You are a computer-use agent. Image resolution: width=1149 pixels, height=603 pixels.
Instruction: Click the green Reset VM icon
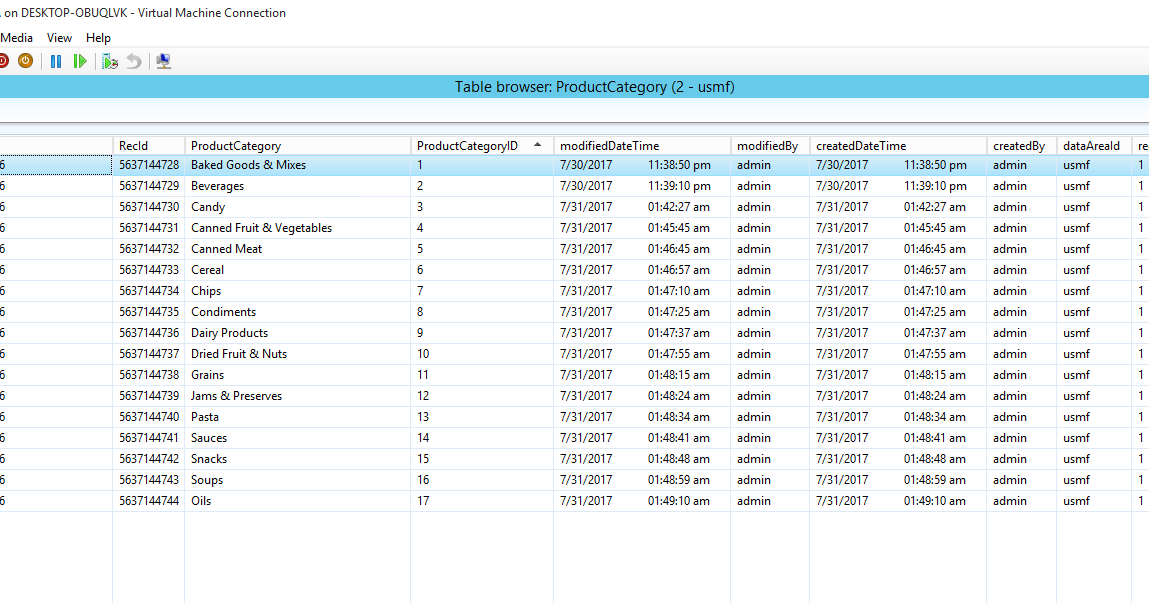coord(80,62)
